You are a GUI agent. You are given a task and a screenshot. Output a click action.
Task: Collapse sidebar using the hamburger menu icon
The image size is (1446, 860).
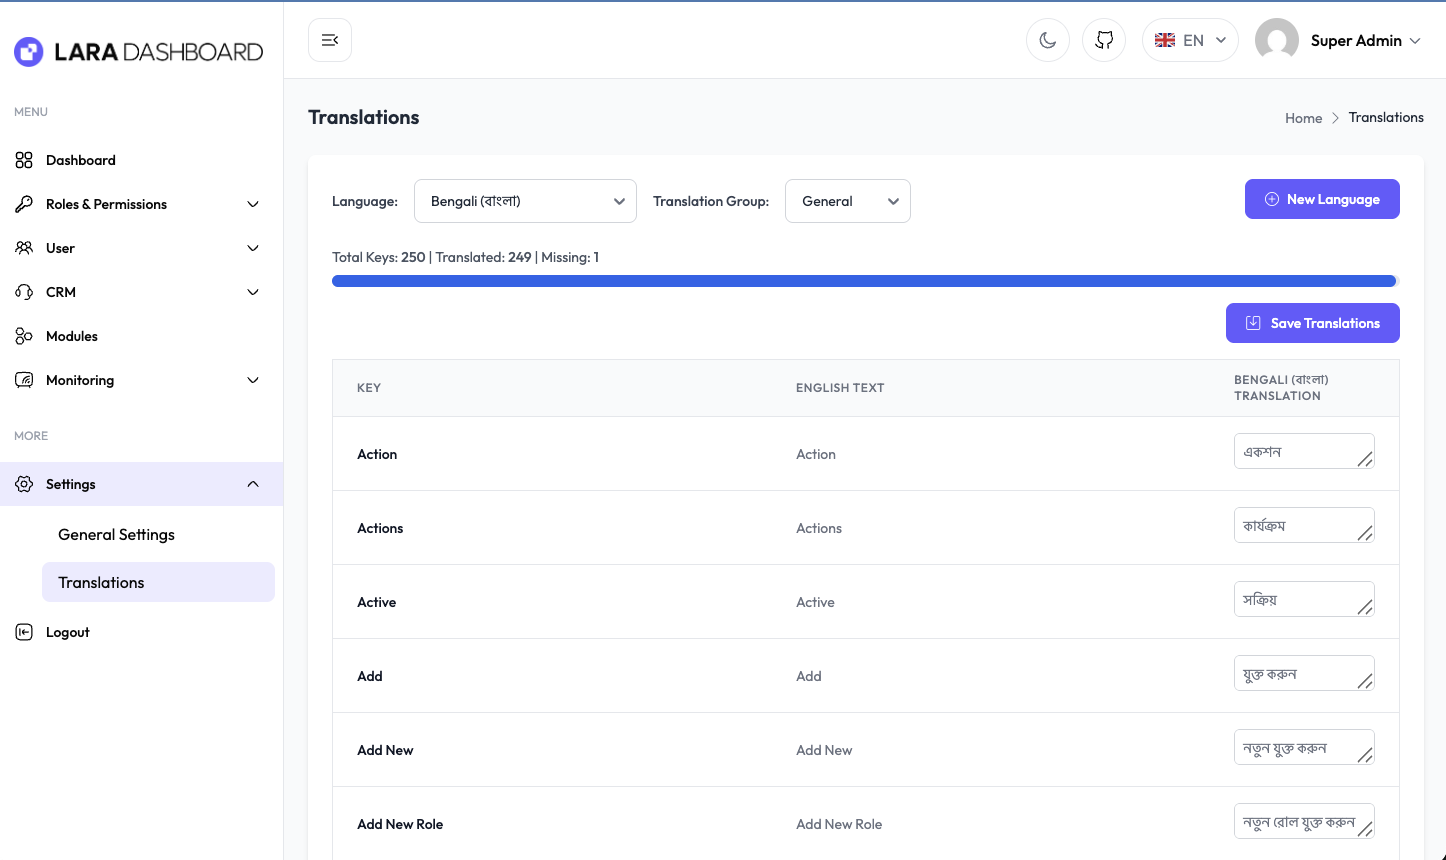[x=330, y=40]
